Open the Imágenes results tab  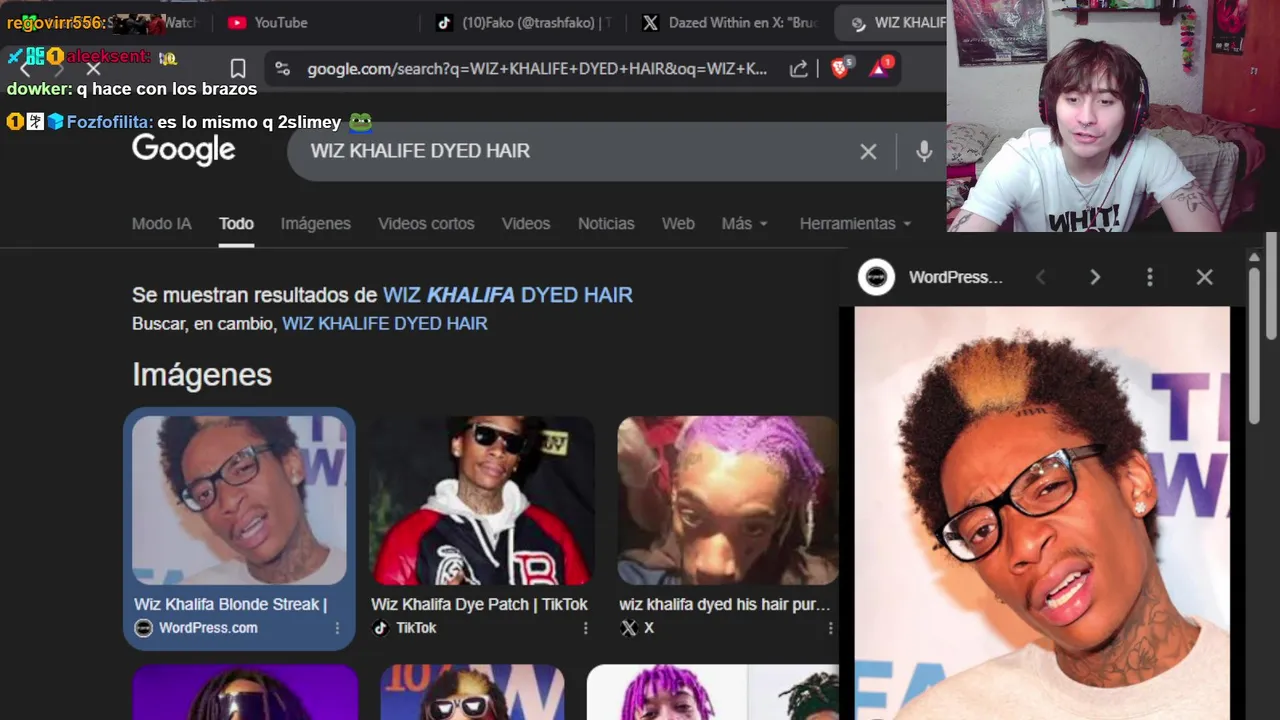316,223
